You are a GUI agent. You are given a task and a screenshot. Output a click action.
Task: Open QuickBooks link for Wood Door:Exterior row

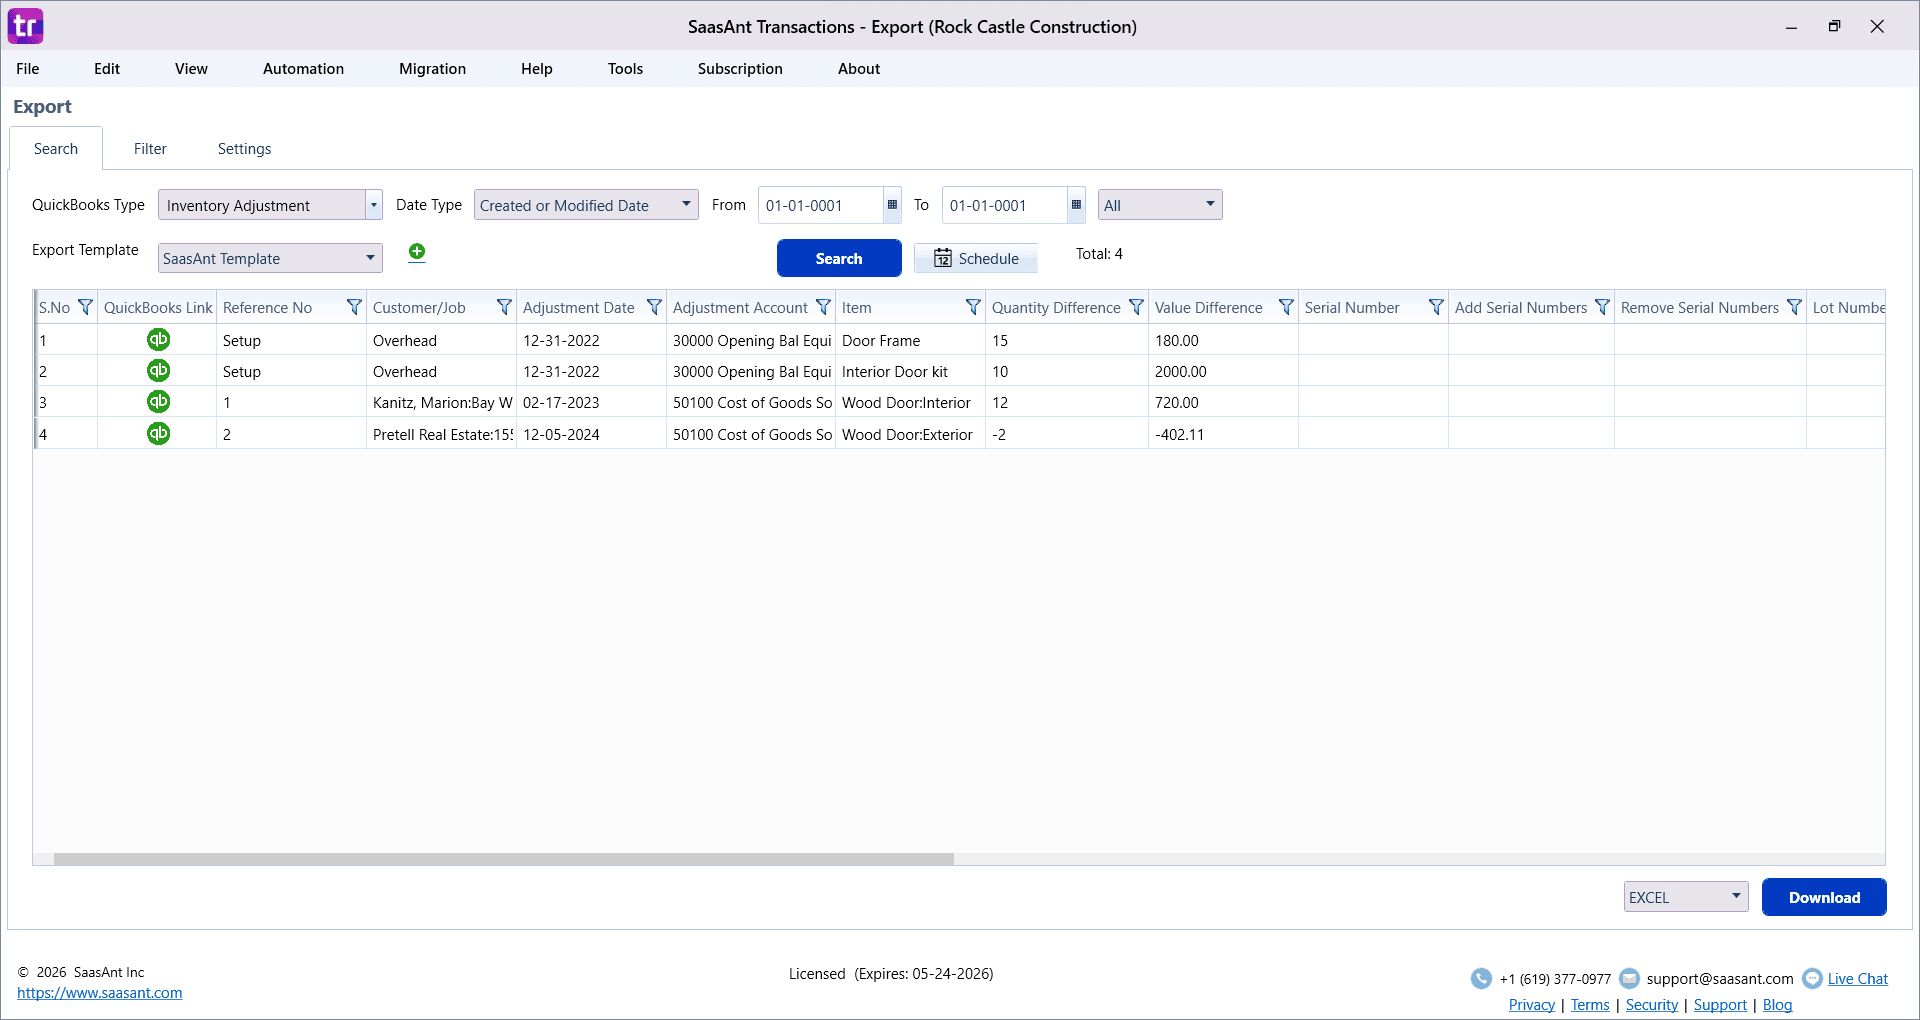click(x=158, y=434)
